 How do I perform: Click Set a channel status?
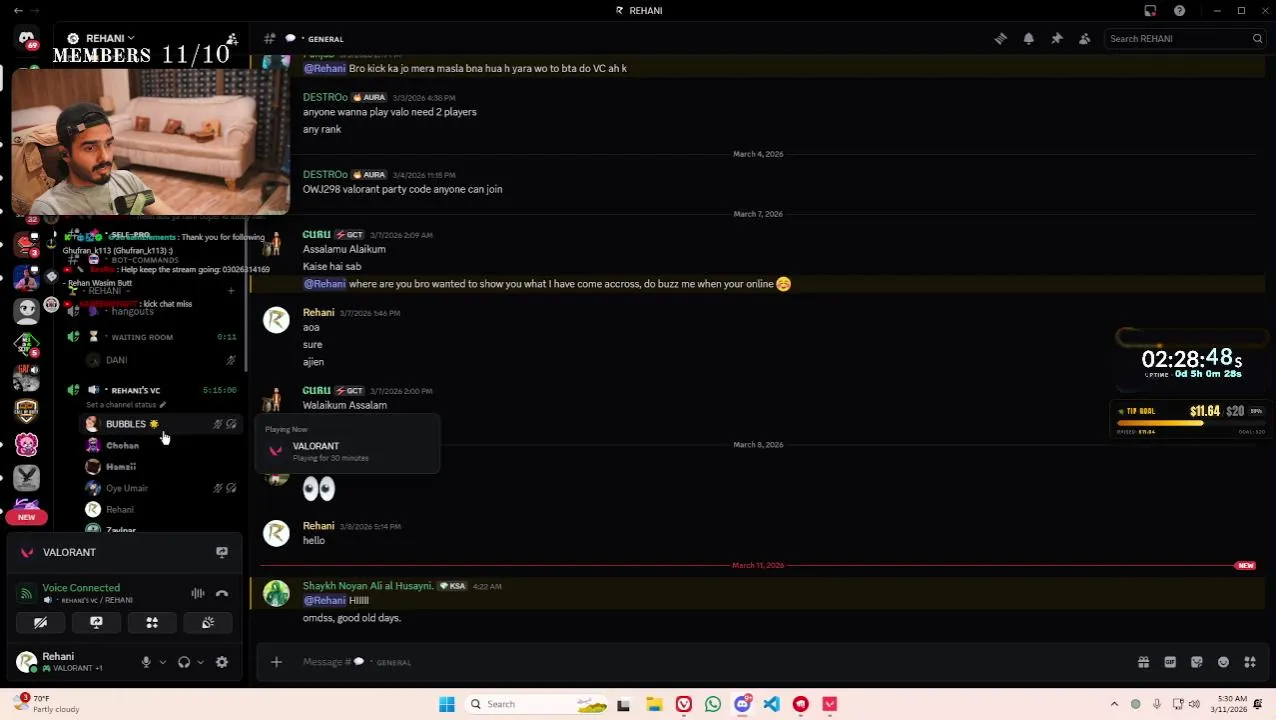click(x=125, y=405)
